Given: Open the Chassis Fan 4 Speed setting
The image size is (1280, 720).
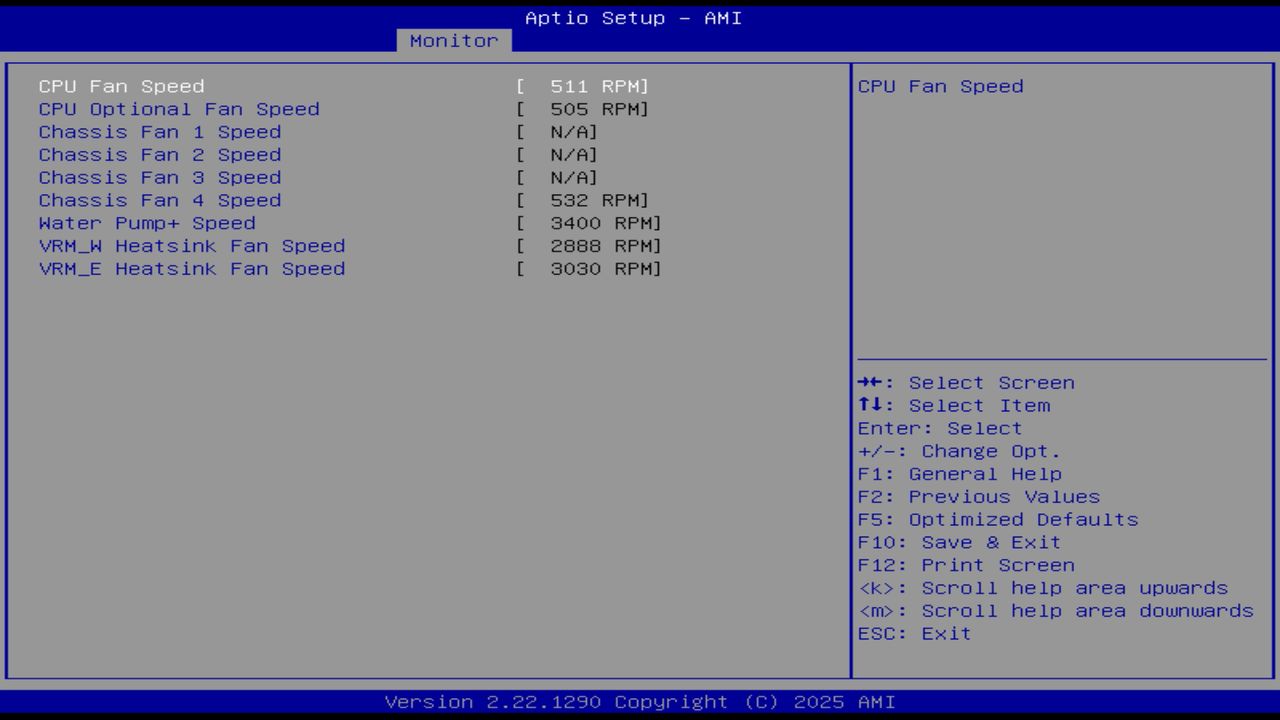Looking at the screenshot, I should pos(159,200).
